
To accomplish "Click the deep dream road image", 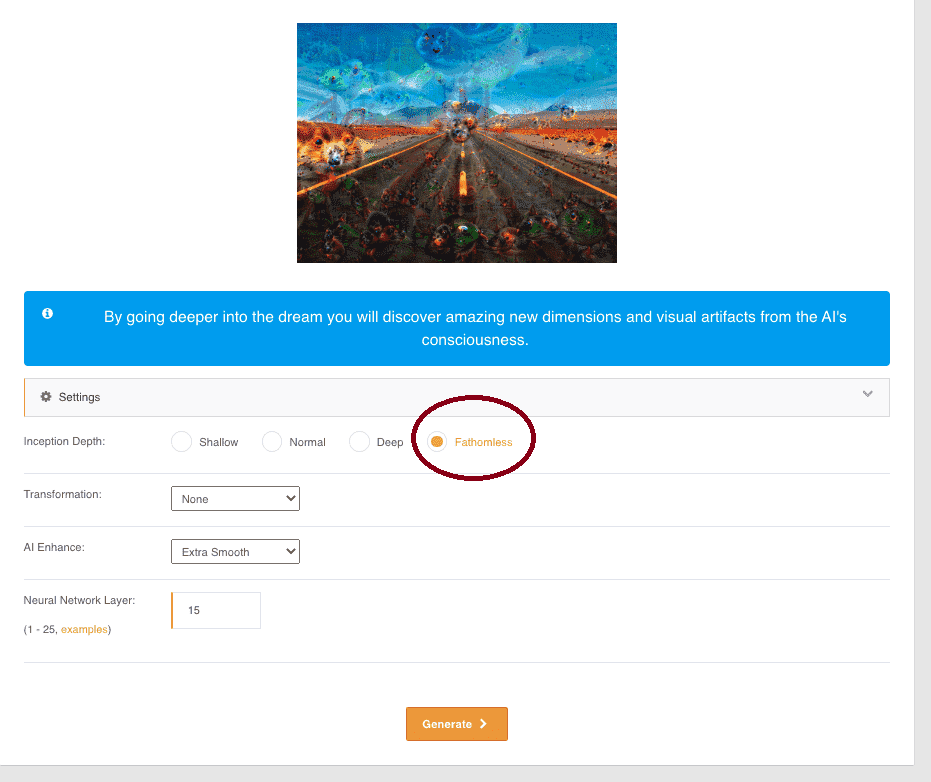I will pyautogui.click(x=456, y=143).
